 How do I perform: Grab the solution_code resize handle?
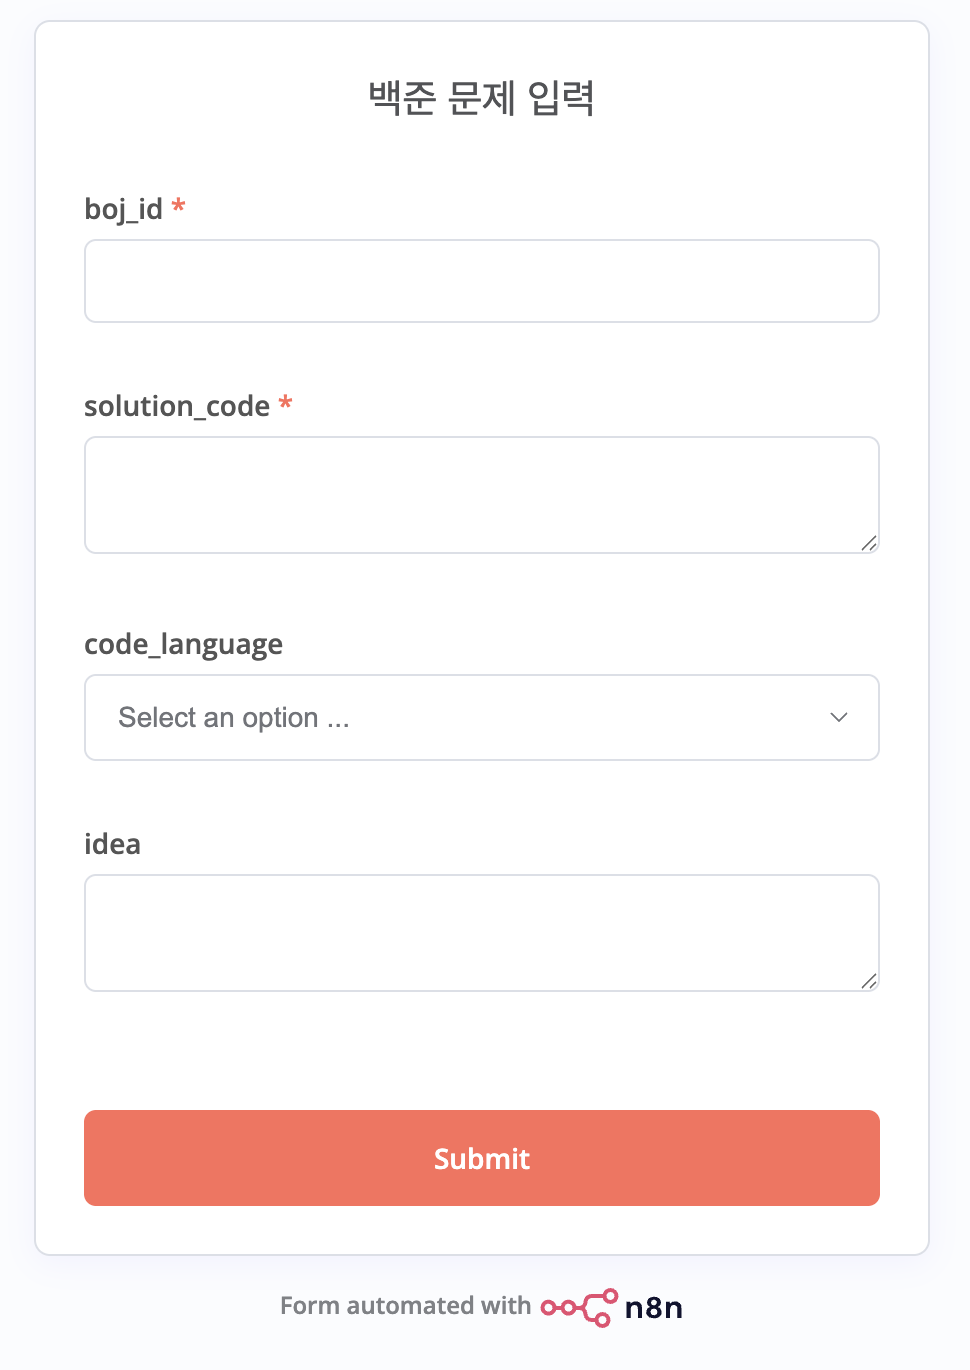click(x=868, y=543)
